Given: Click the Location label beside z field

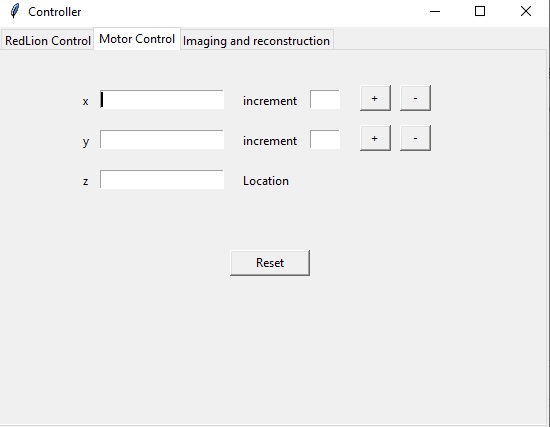Looking at the screenshot, I should (x=266, y=181).
